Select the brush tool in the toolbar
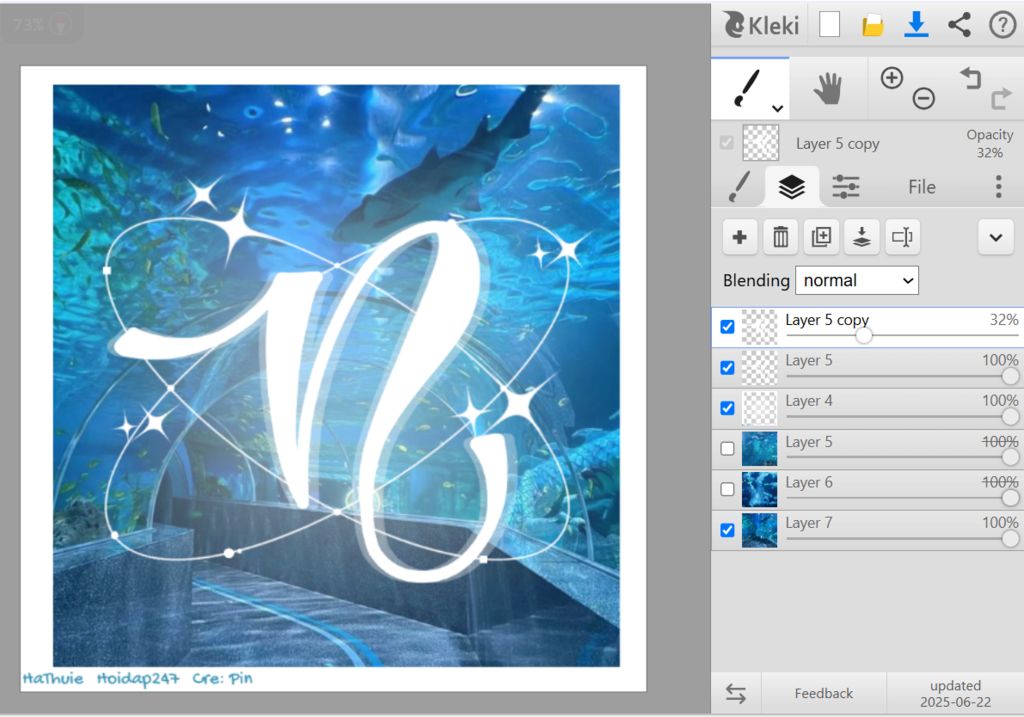 pyautogui.click(x=749, y=88)
